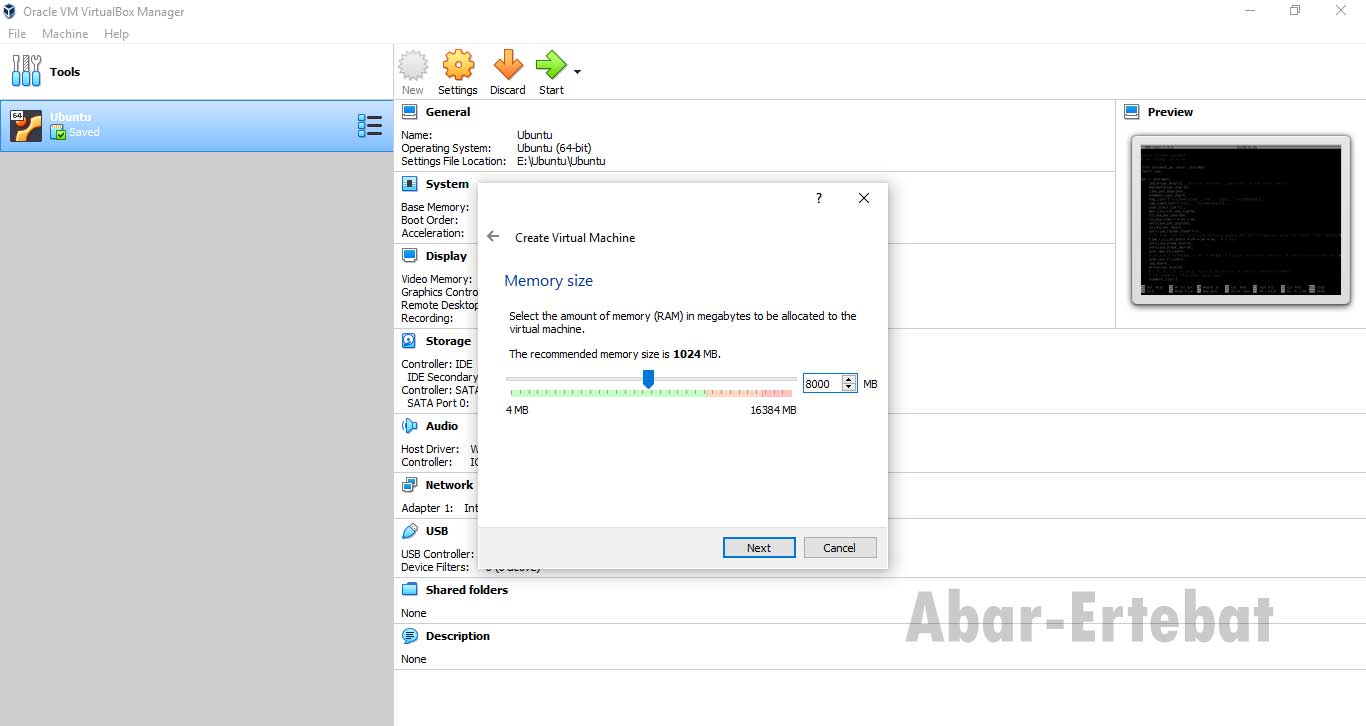The height and width of the screenshot is (726, 1366).
Task: Increase memory with spinner up arrow
Action: click(849, 379)
